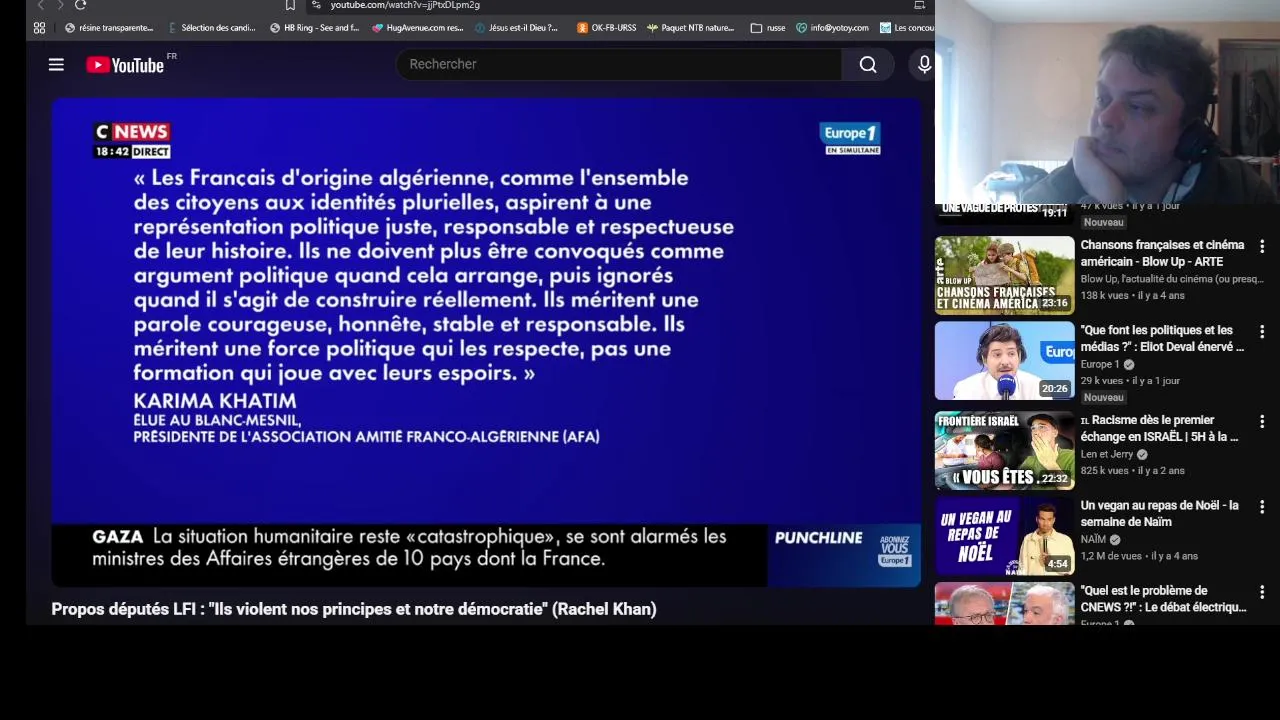Open more options for Eliot Deval video
The height and width of the screenshot is (720, 1280).
[x=1262, y=331]
